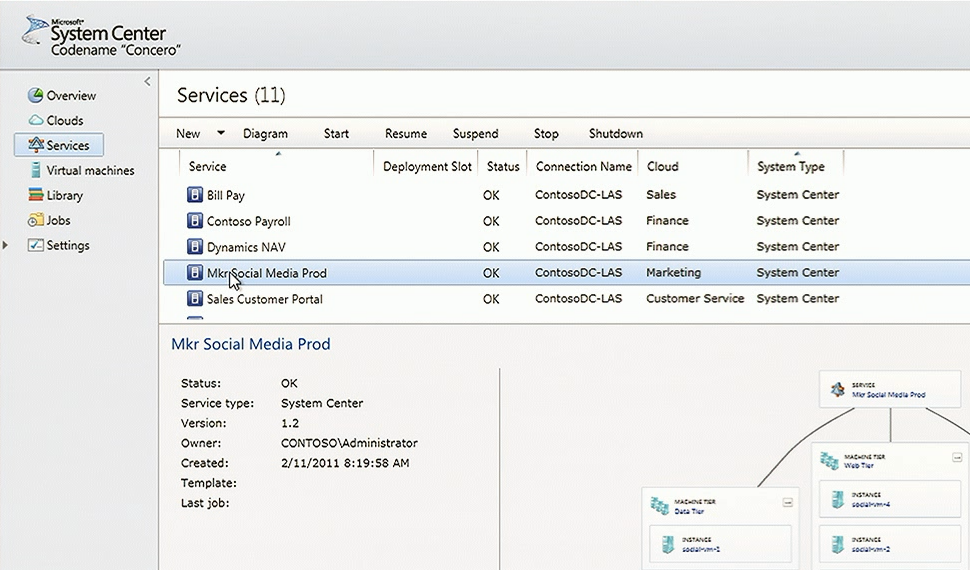
Task: Collapse the Web Tier diagram node
Action: (957, 458)
